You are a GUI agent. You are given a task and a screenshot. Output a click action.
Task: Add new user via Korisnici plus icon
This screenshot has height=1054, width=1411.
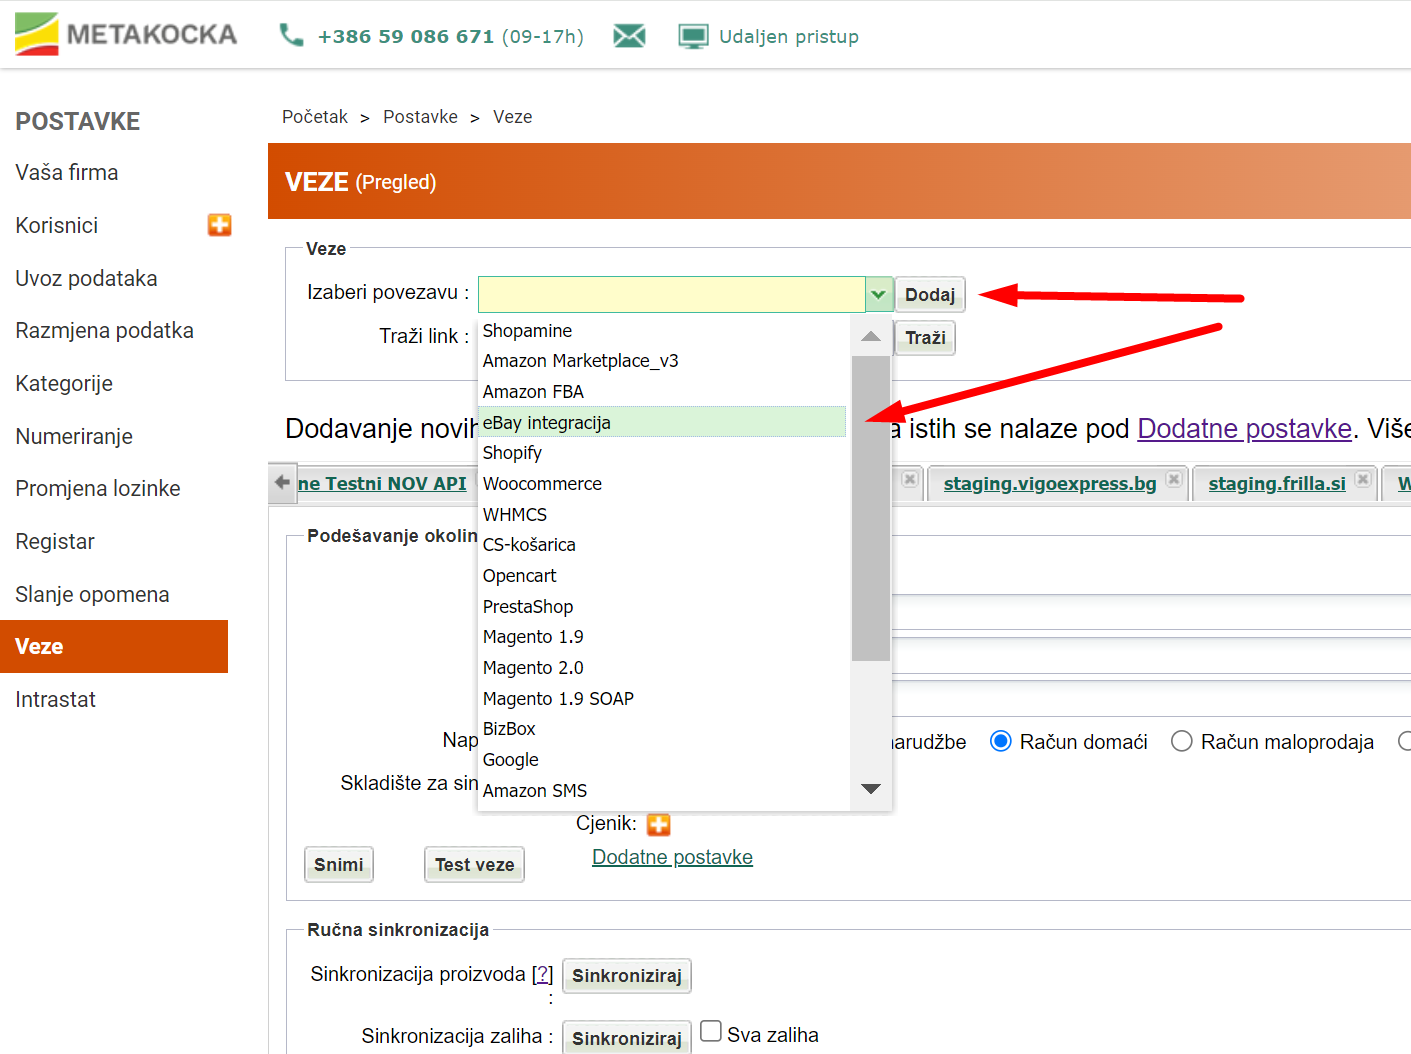220,225
